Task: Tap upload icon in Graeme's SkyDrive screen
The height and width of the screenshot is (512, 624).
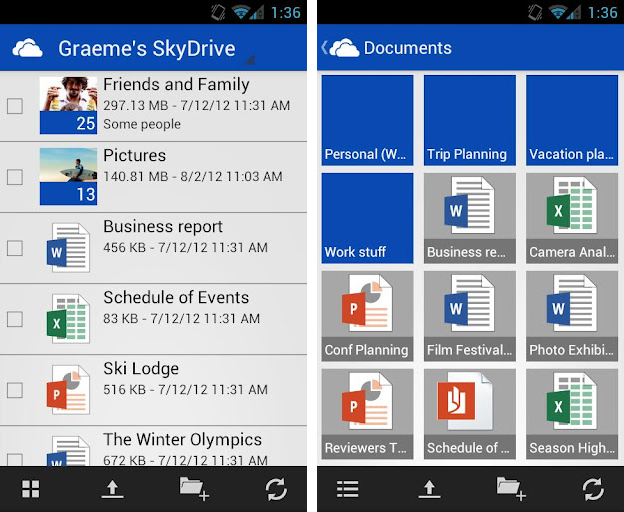Action: tap(112, 489)
